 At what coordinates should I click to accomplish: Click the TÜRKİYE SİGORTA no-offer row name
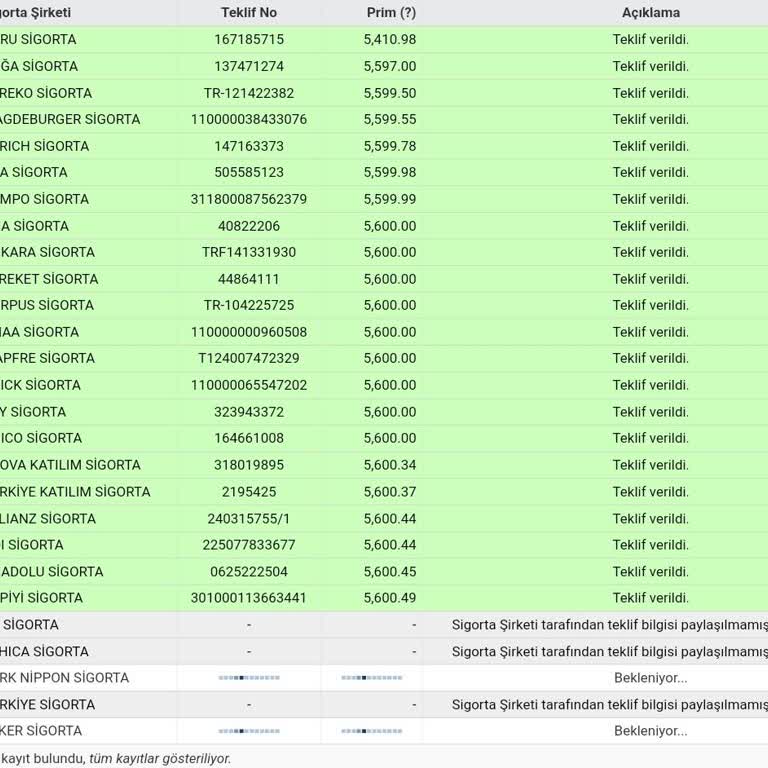tap(48, 704)
